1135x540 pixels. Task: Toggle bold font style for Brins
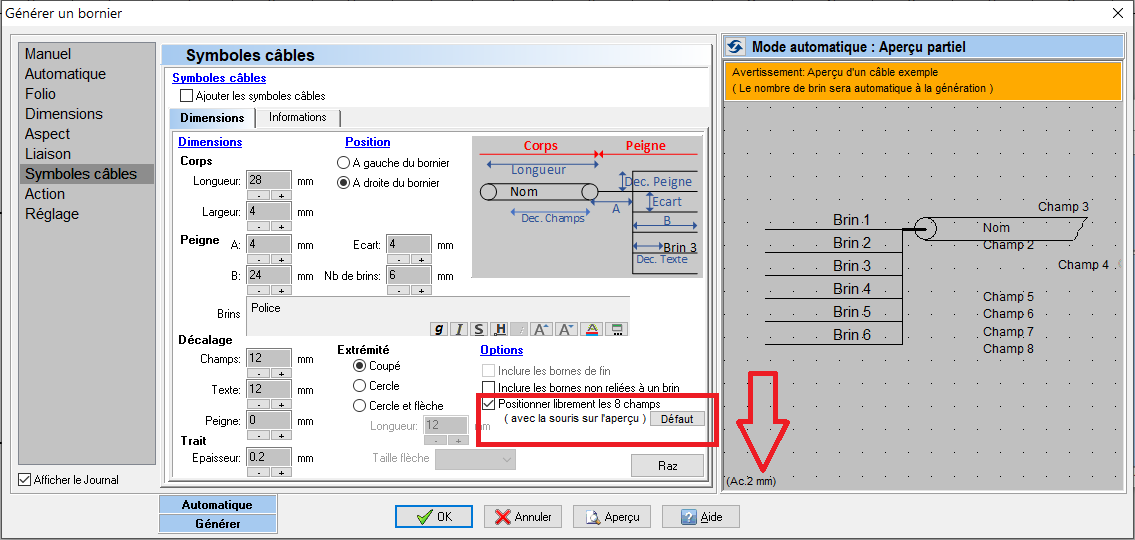pyautogui.click(x=439, y=329)
